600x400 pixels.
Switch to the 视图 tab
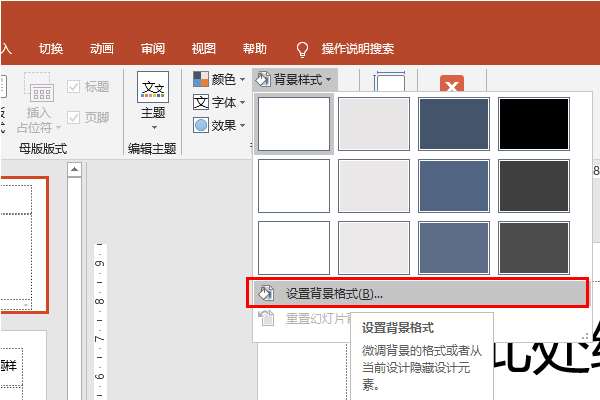click(204, 49)
